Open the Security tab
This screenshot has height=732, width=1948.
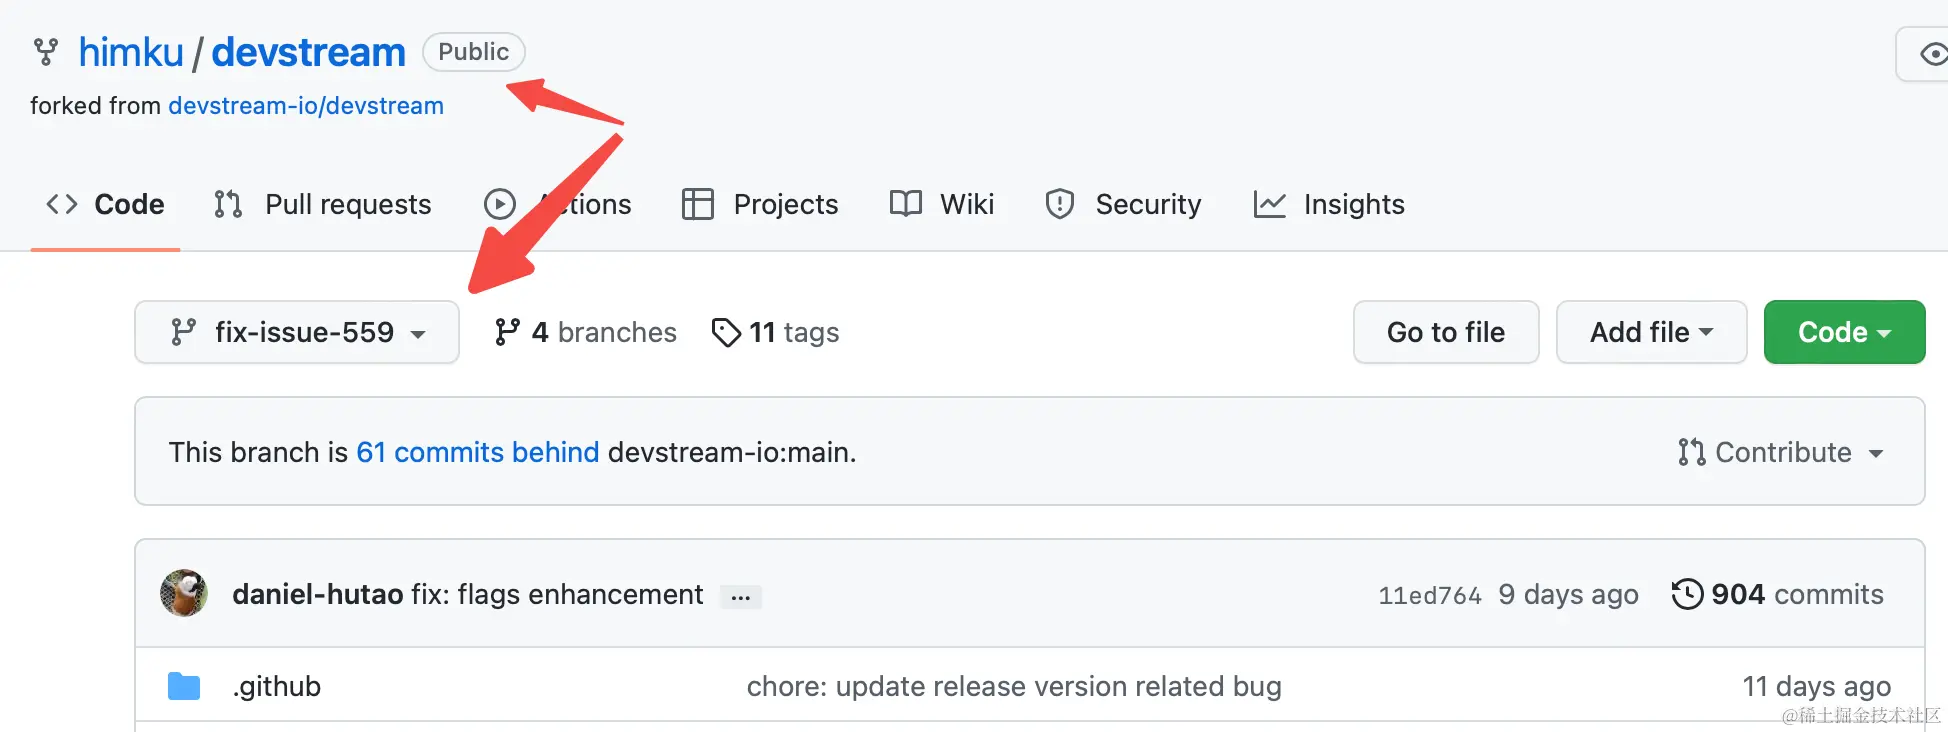(x=1123, y=204)
